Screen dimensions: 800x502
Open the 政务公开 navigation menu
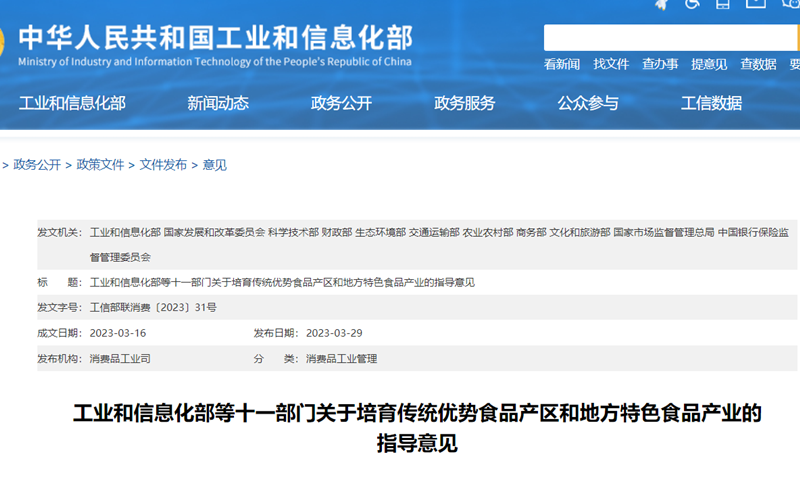tap(341, 103)
